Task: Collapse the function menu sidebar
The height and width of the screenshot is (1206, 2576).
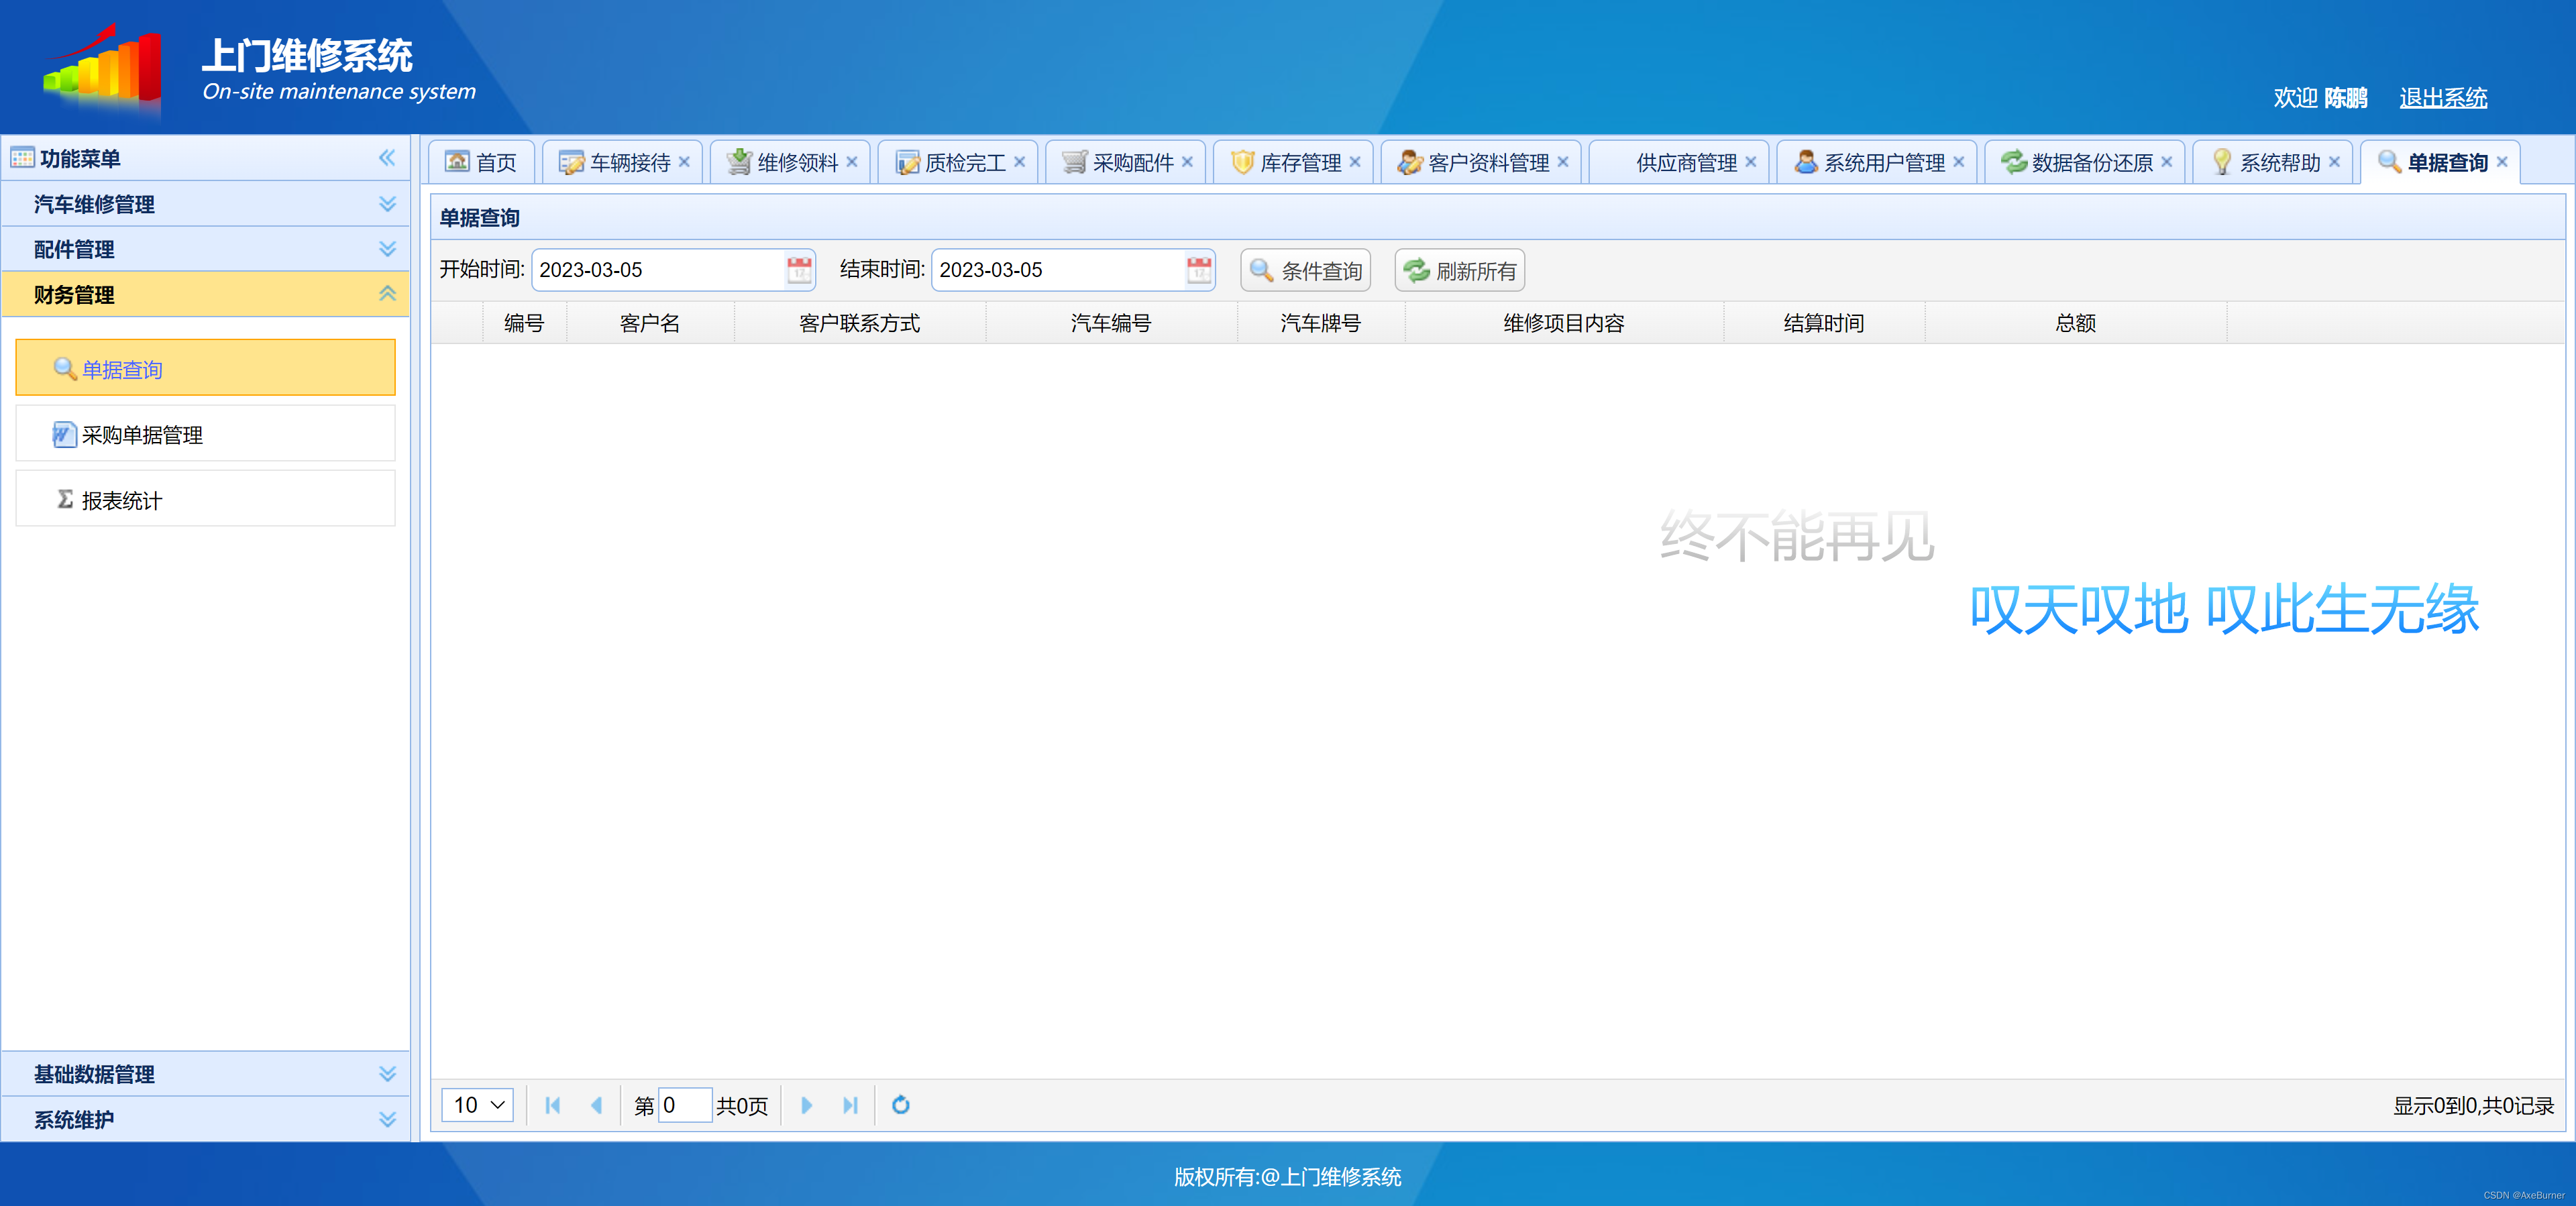Action: click(387, 157)
